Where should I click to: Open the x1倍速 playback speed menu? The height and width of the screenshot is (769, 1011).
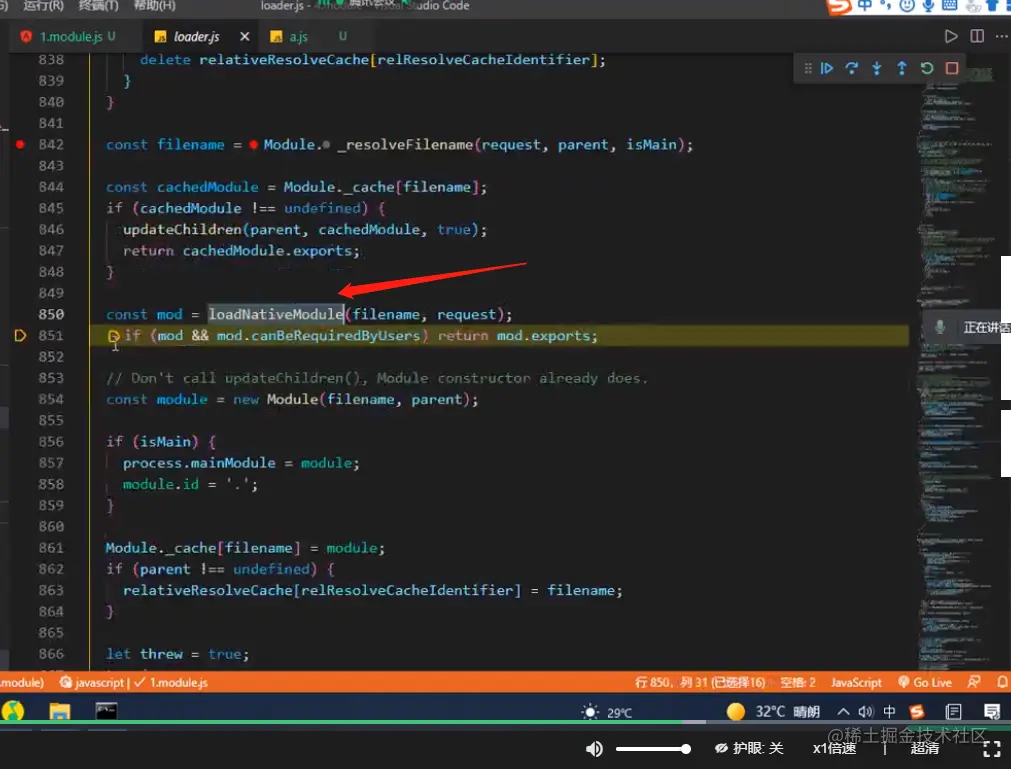(x=834, y=748)
